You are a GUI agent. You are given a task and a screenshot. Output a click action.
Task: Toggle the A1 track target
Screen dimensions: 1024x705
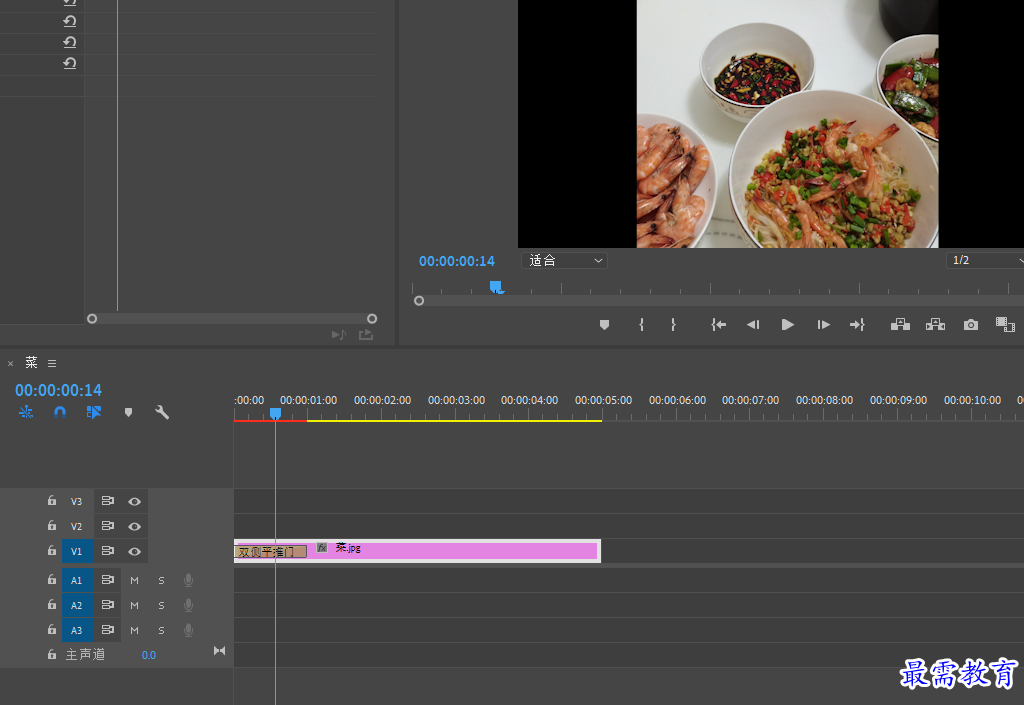point(77,580)
